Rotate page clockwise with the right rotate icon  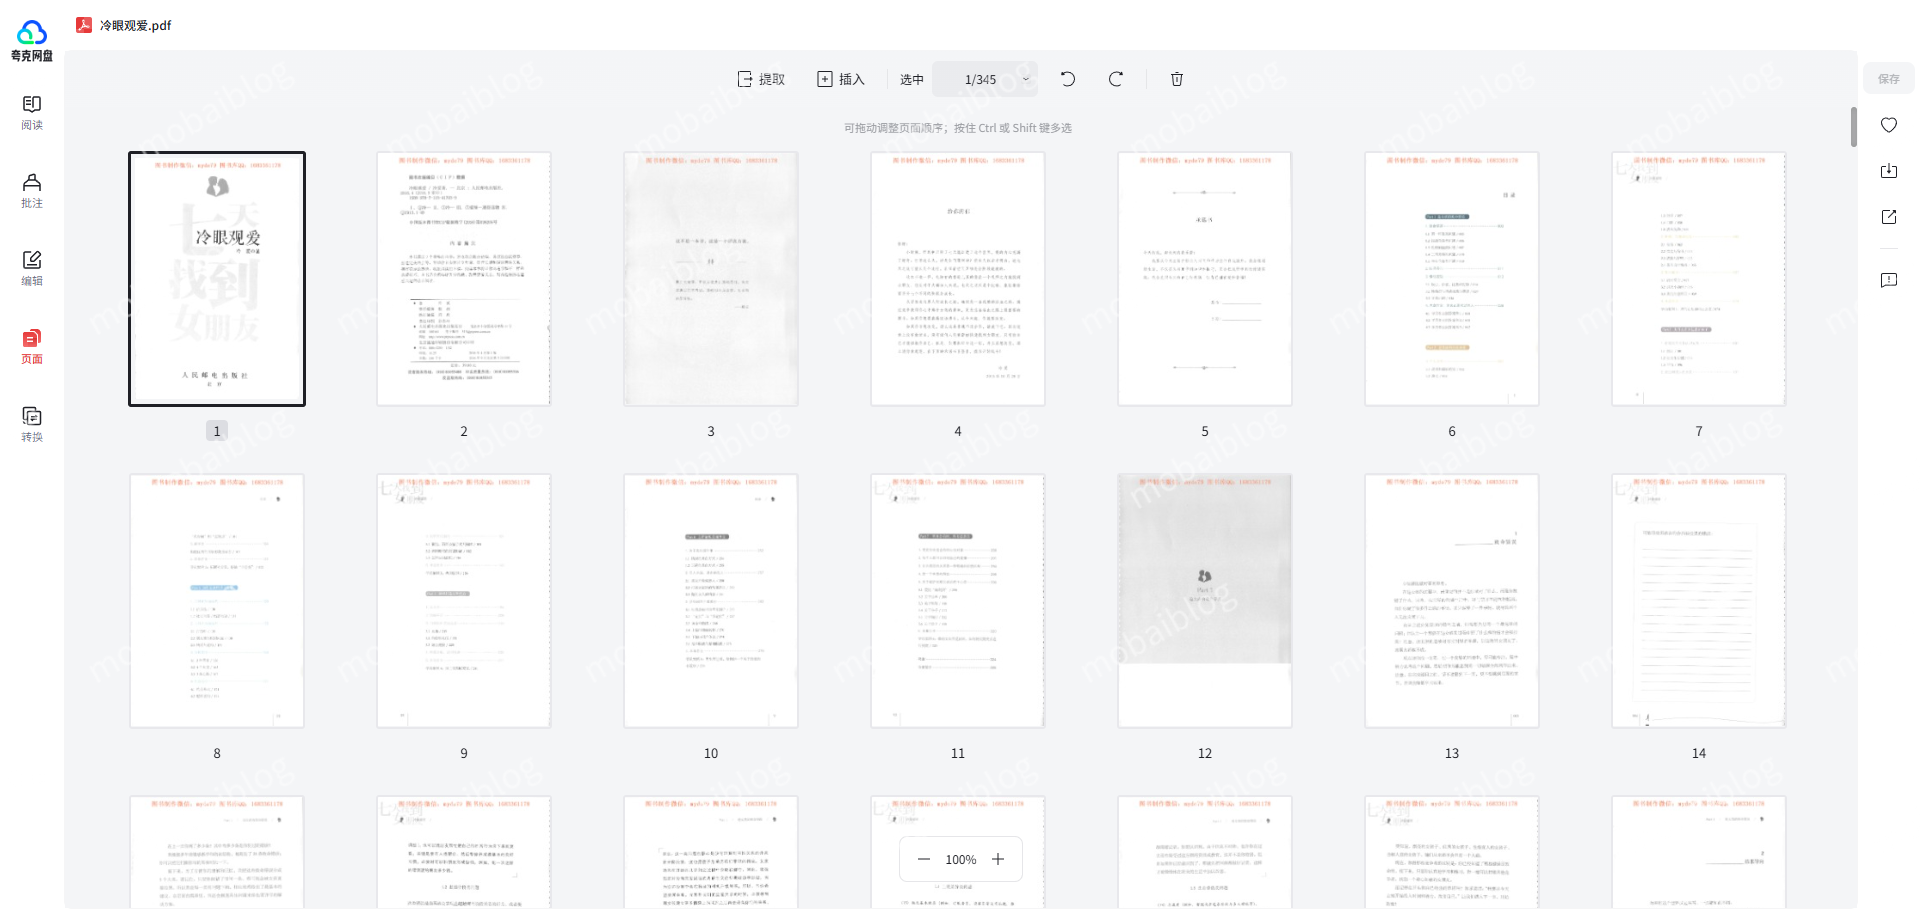click(1116, 79)
